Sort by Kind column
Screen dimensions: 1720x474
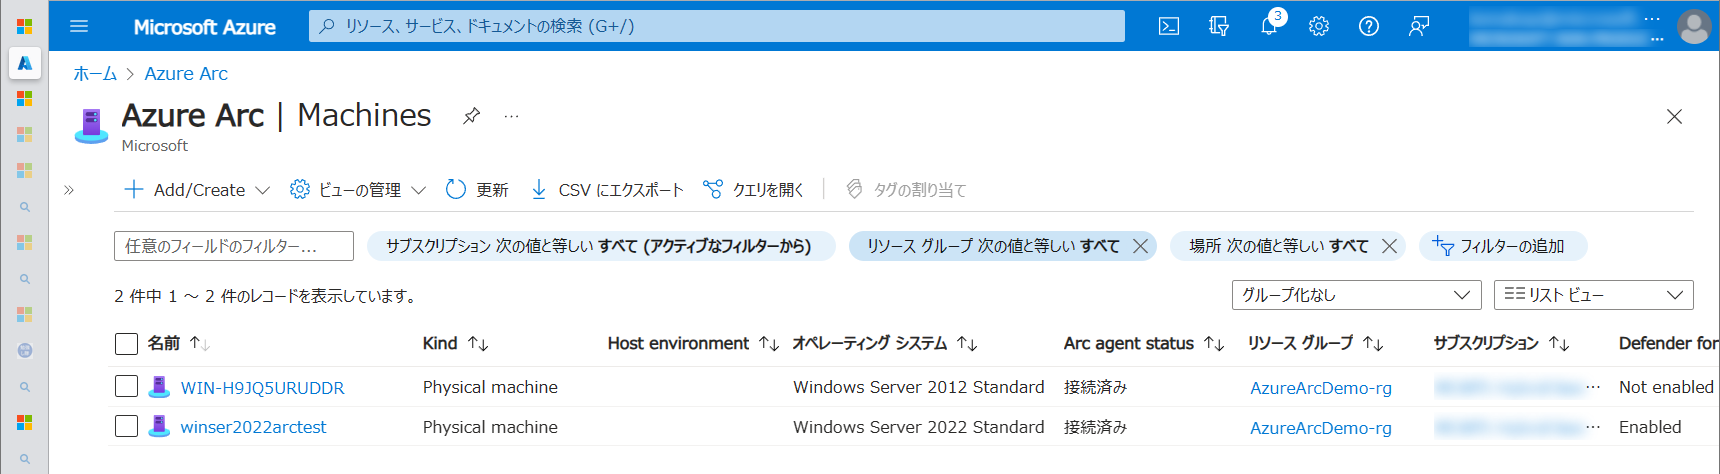tap(455, 343)
